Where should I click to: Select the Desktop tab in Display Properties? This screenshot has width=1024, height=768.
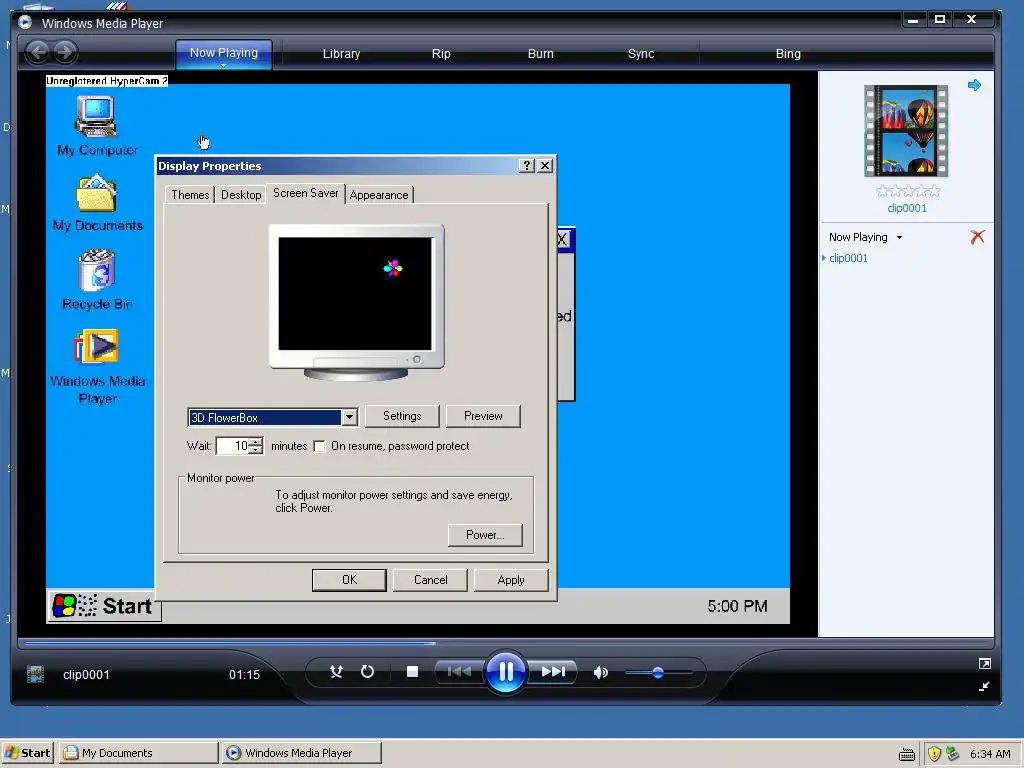[241, 195]
